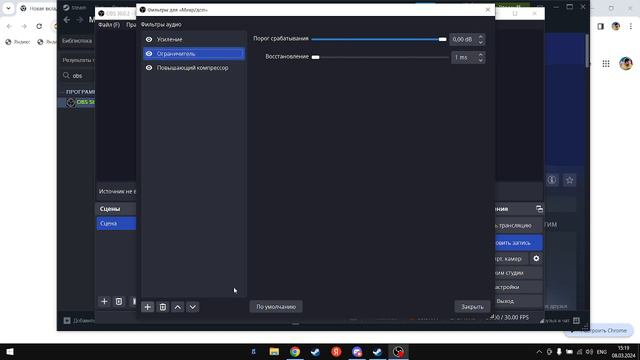The image size is (640, 360).
Task: Select Сцена in OBS scenes list
Action: 116,223
